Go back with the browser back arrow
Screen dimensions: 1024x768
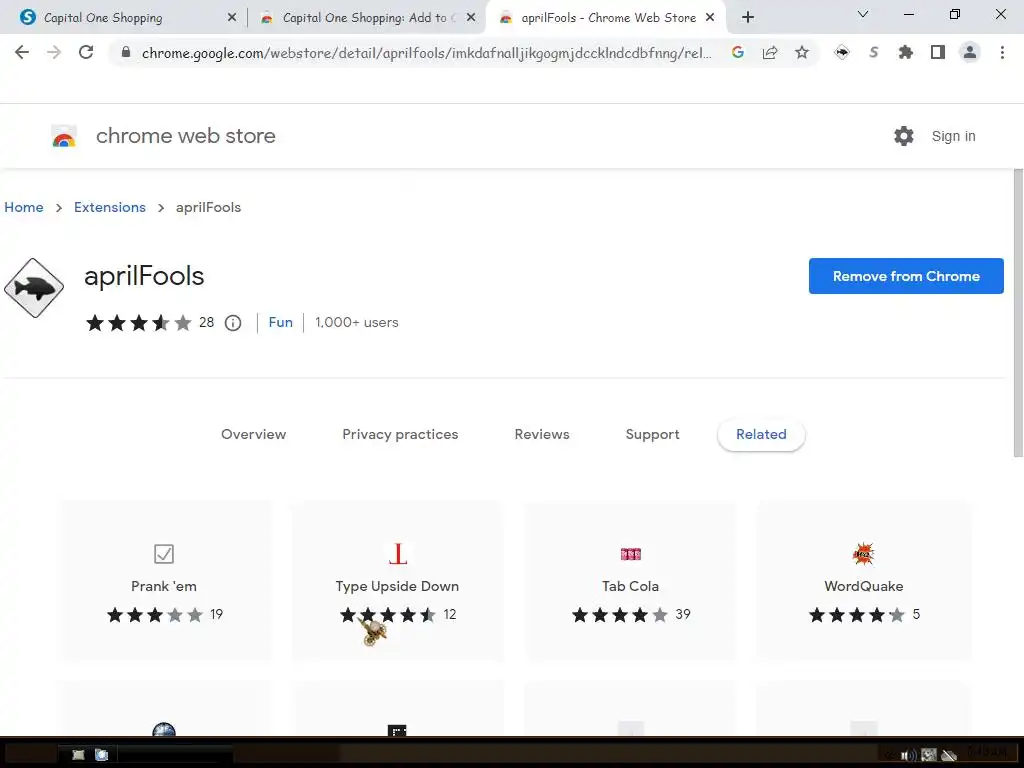coord(22,52)
